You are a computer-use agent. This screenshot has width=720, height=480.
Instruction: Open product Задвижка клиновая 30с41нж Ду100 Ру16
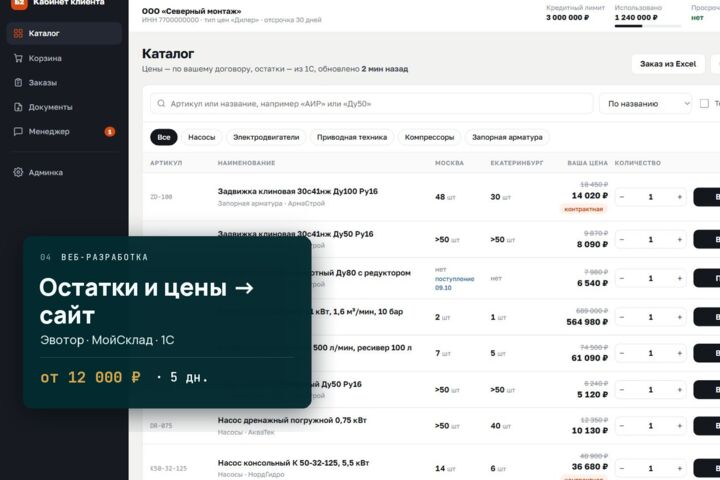pos(298,191)
